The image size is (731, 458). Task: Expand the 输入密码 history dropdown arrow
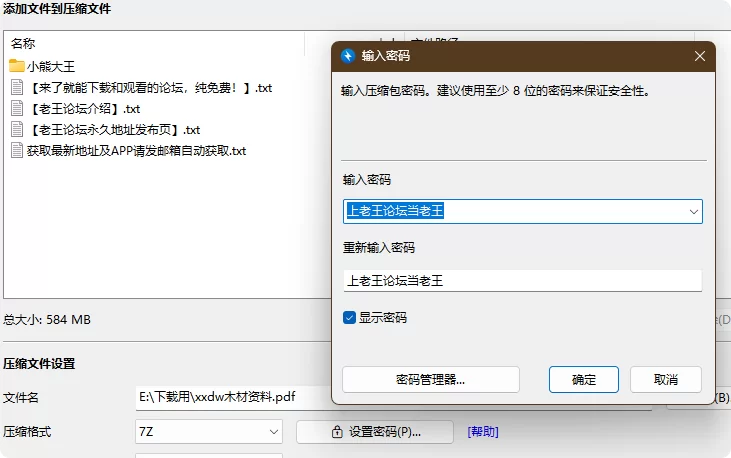693,212
